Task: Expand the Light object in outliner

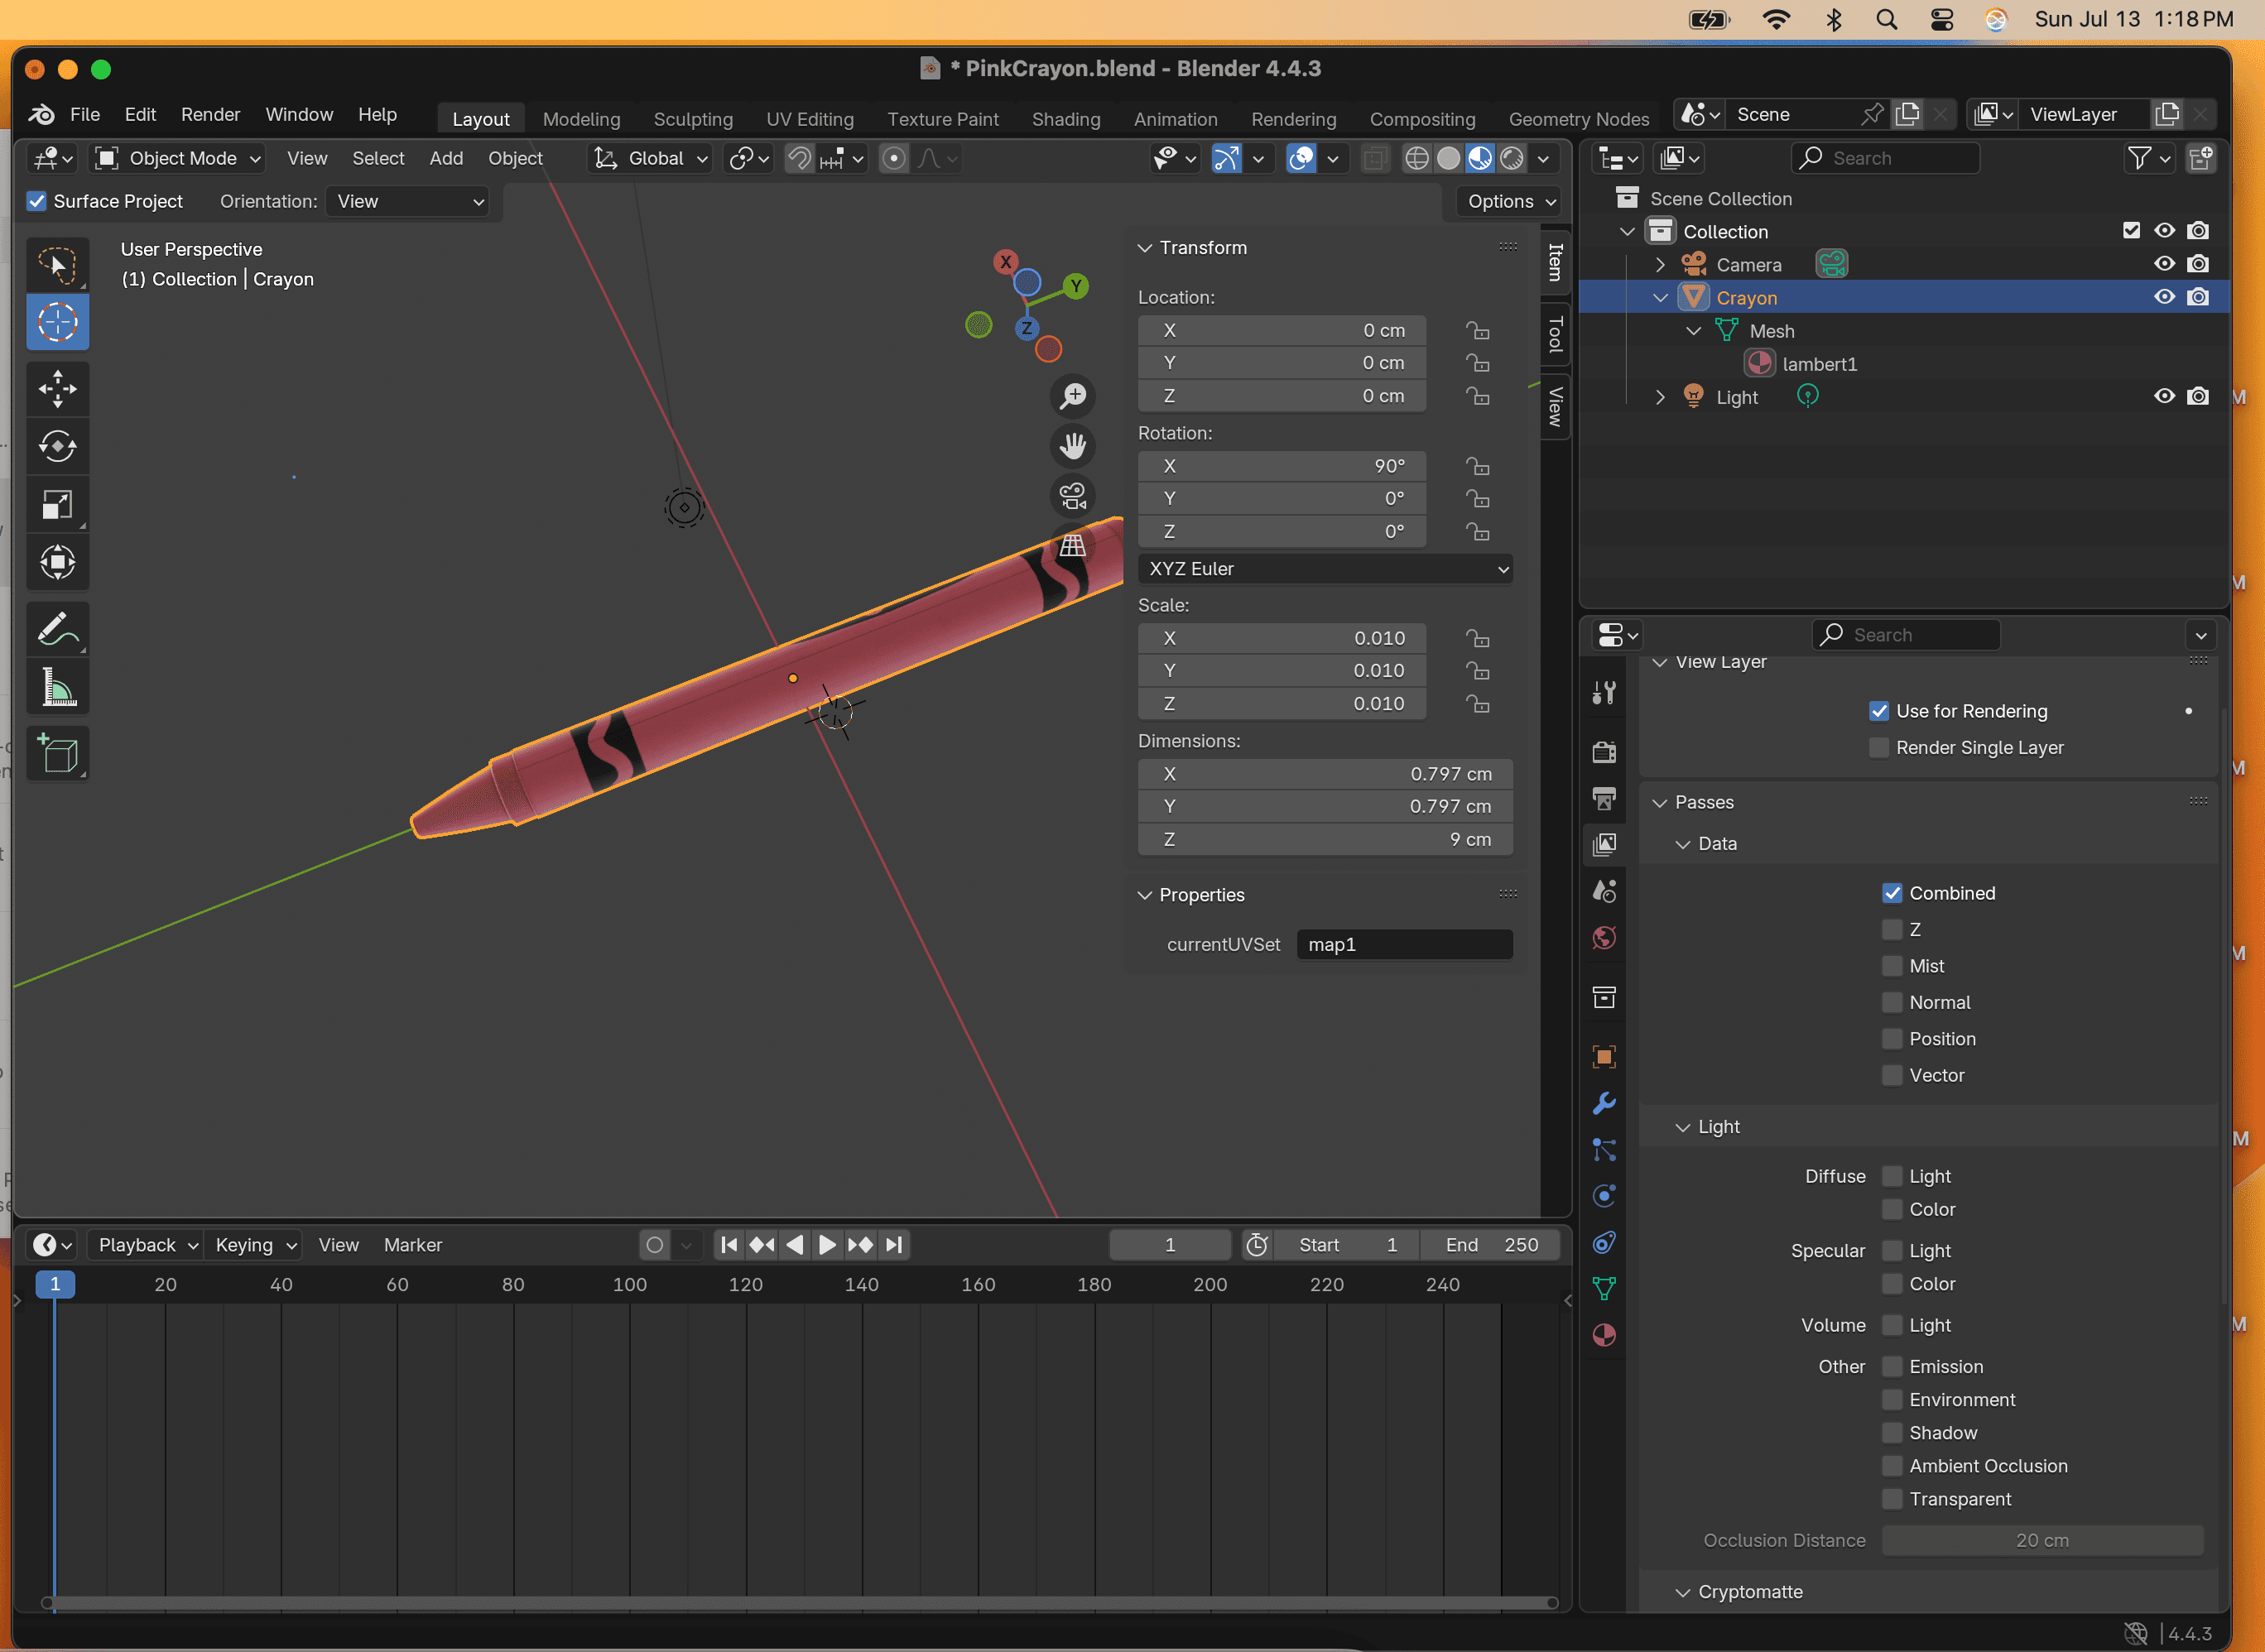Action: [x=1660, y=397]
